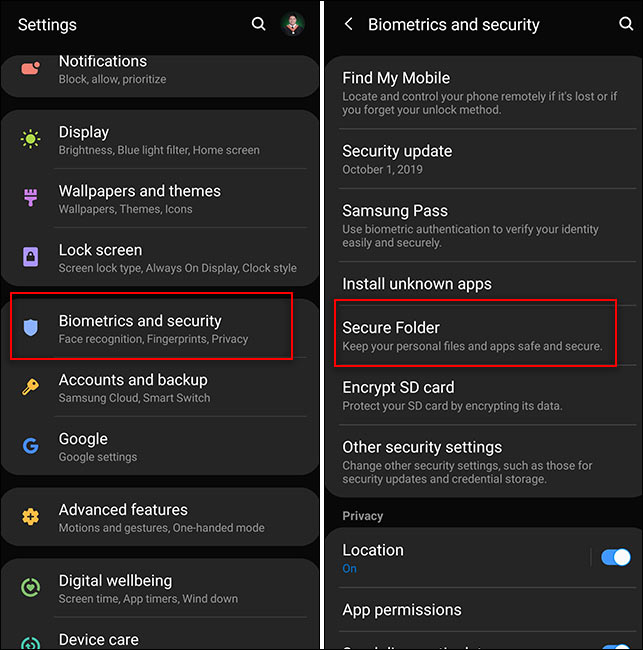Tap the back arrow beside Biometrics and security

349,24
